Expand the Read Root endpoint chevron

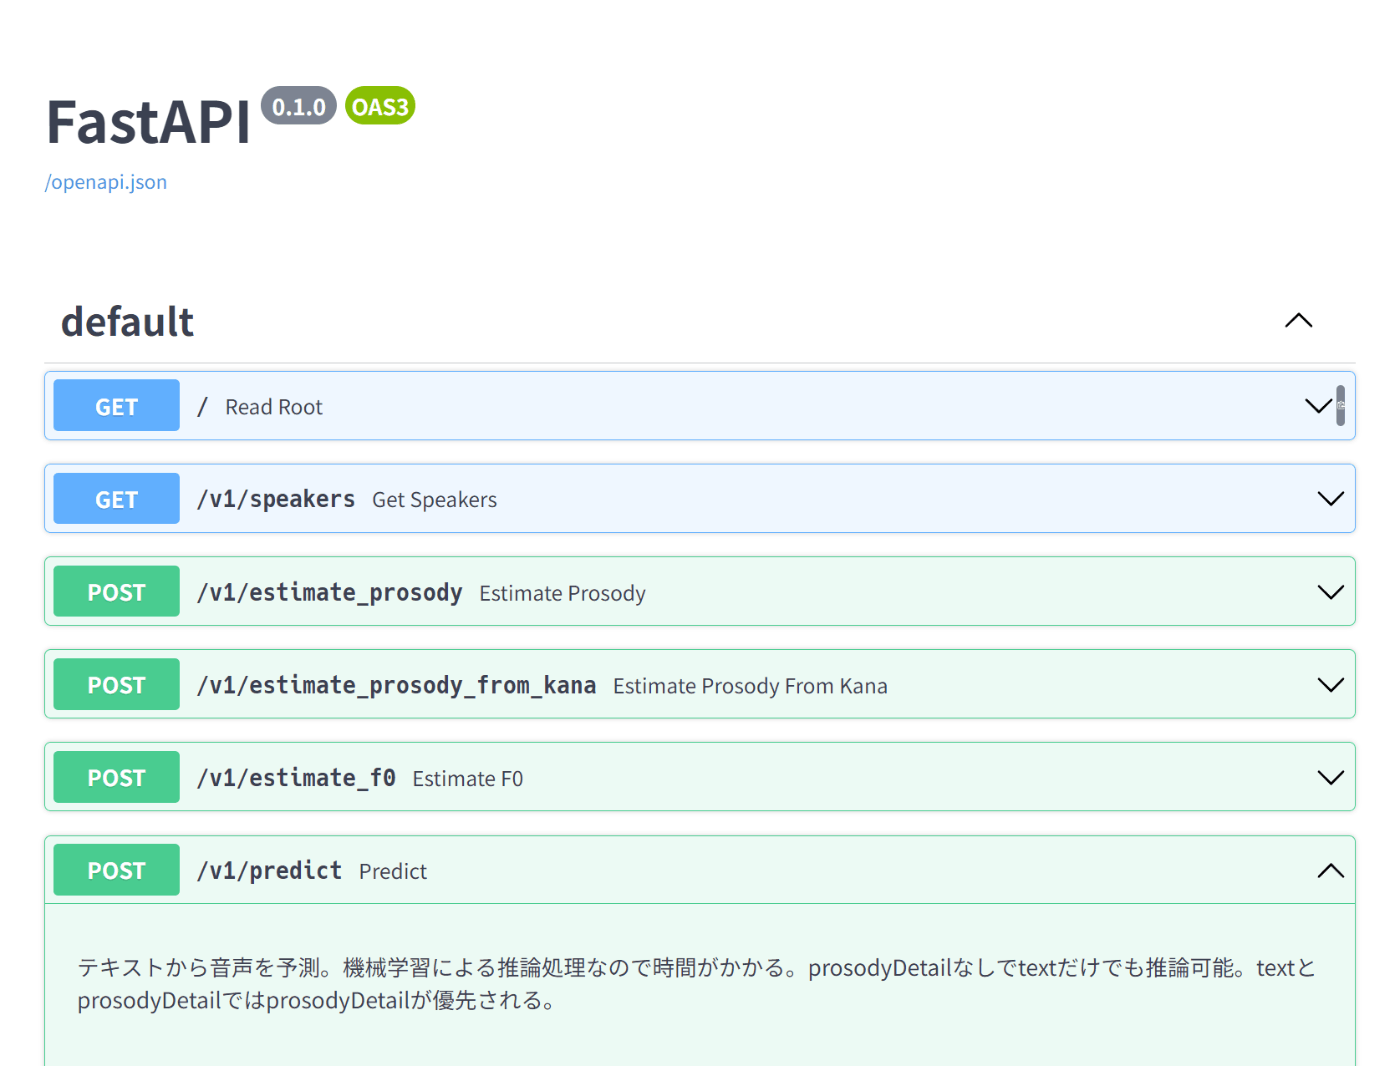pyautogui.click(x=1318, y=406)
